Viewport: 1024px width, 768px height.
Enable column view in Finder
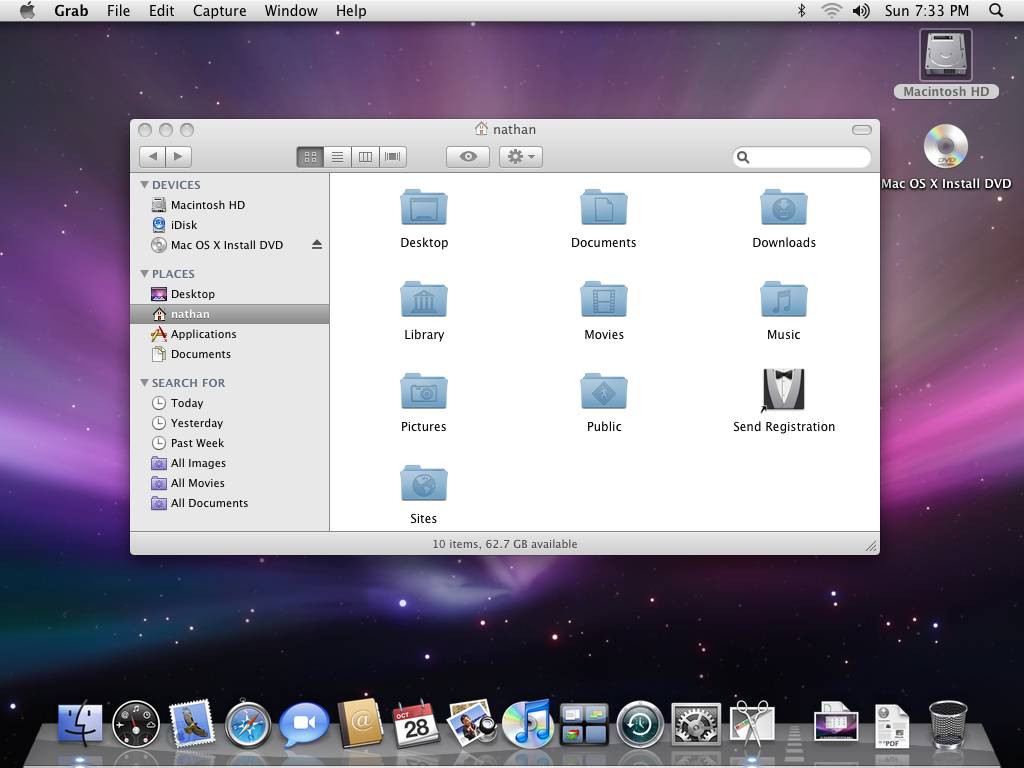365,156
